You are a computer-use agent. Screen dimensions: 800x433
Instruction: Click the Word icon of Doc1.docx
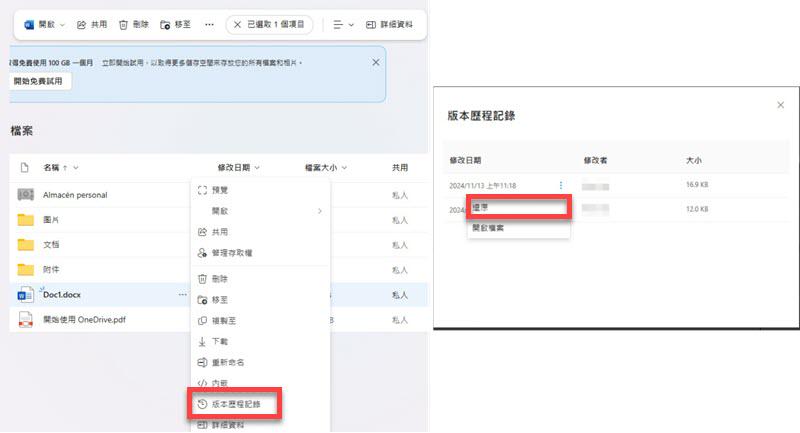pos(26,295)
